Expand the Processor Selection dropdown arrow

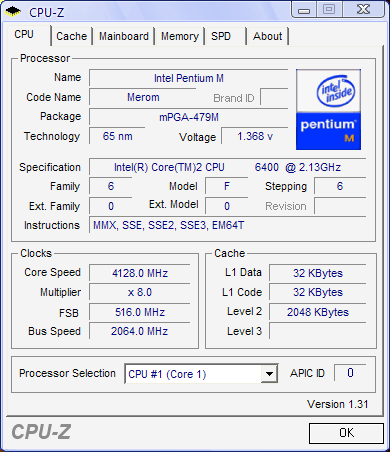tap(269, 374)
